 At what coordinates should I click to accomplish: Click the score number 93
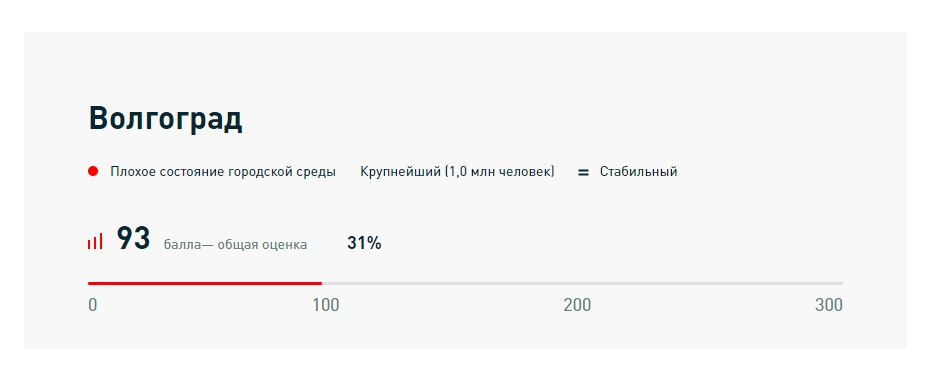(133, 238)
